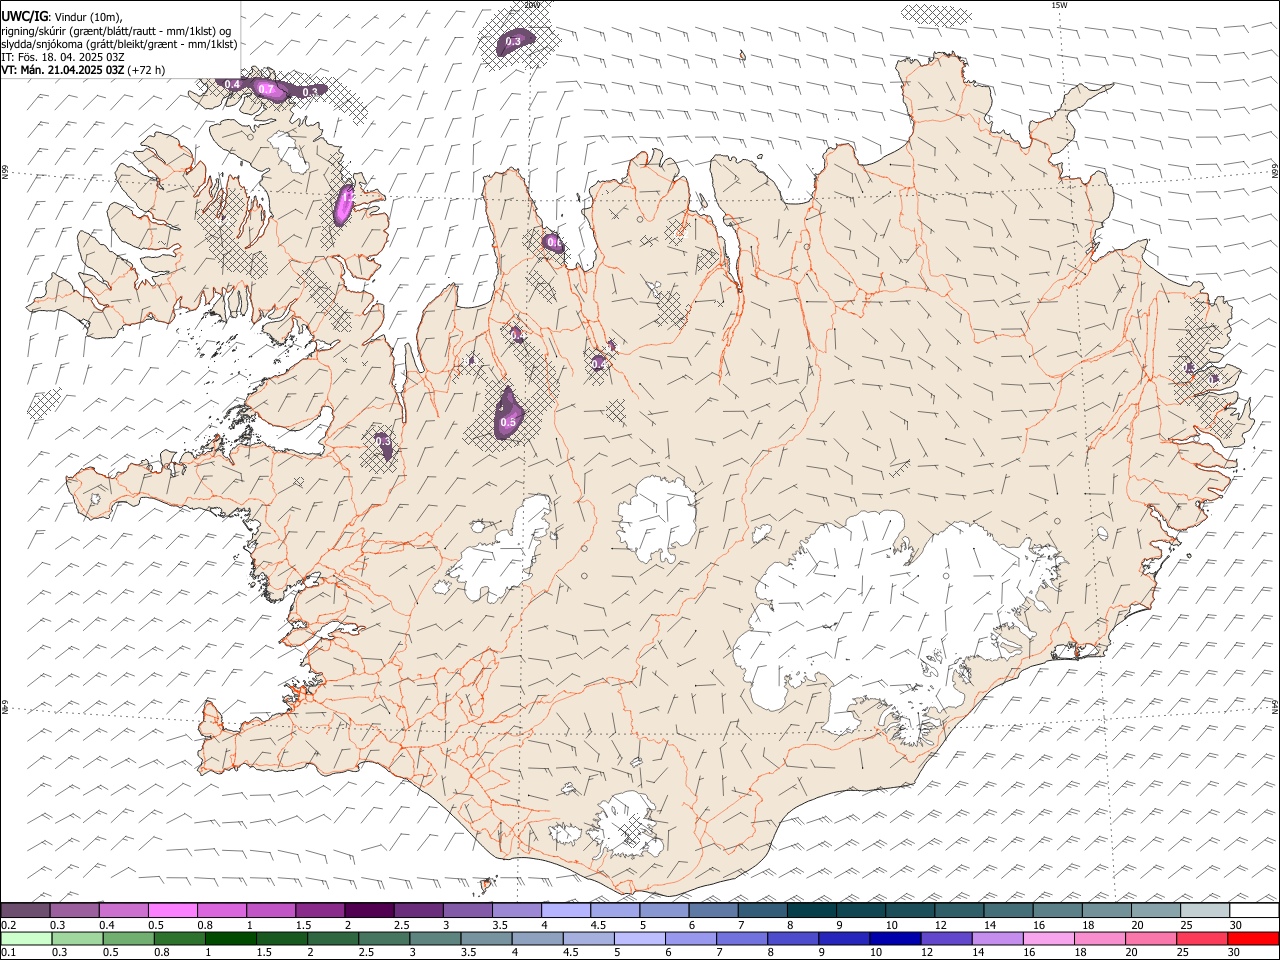Pick the medium green swatch between 0.5 and 0.8 in green scale
The height and width of the screenshot is (960, 1280).
tap(128, 939)
